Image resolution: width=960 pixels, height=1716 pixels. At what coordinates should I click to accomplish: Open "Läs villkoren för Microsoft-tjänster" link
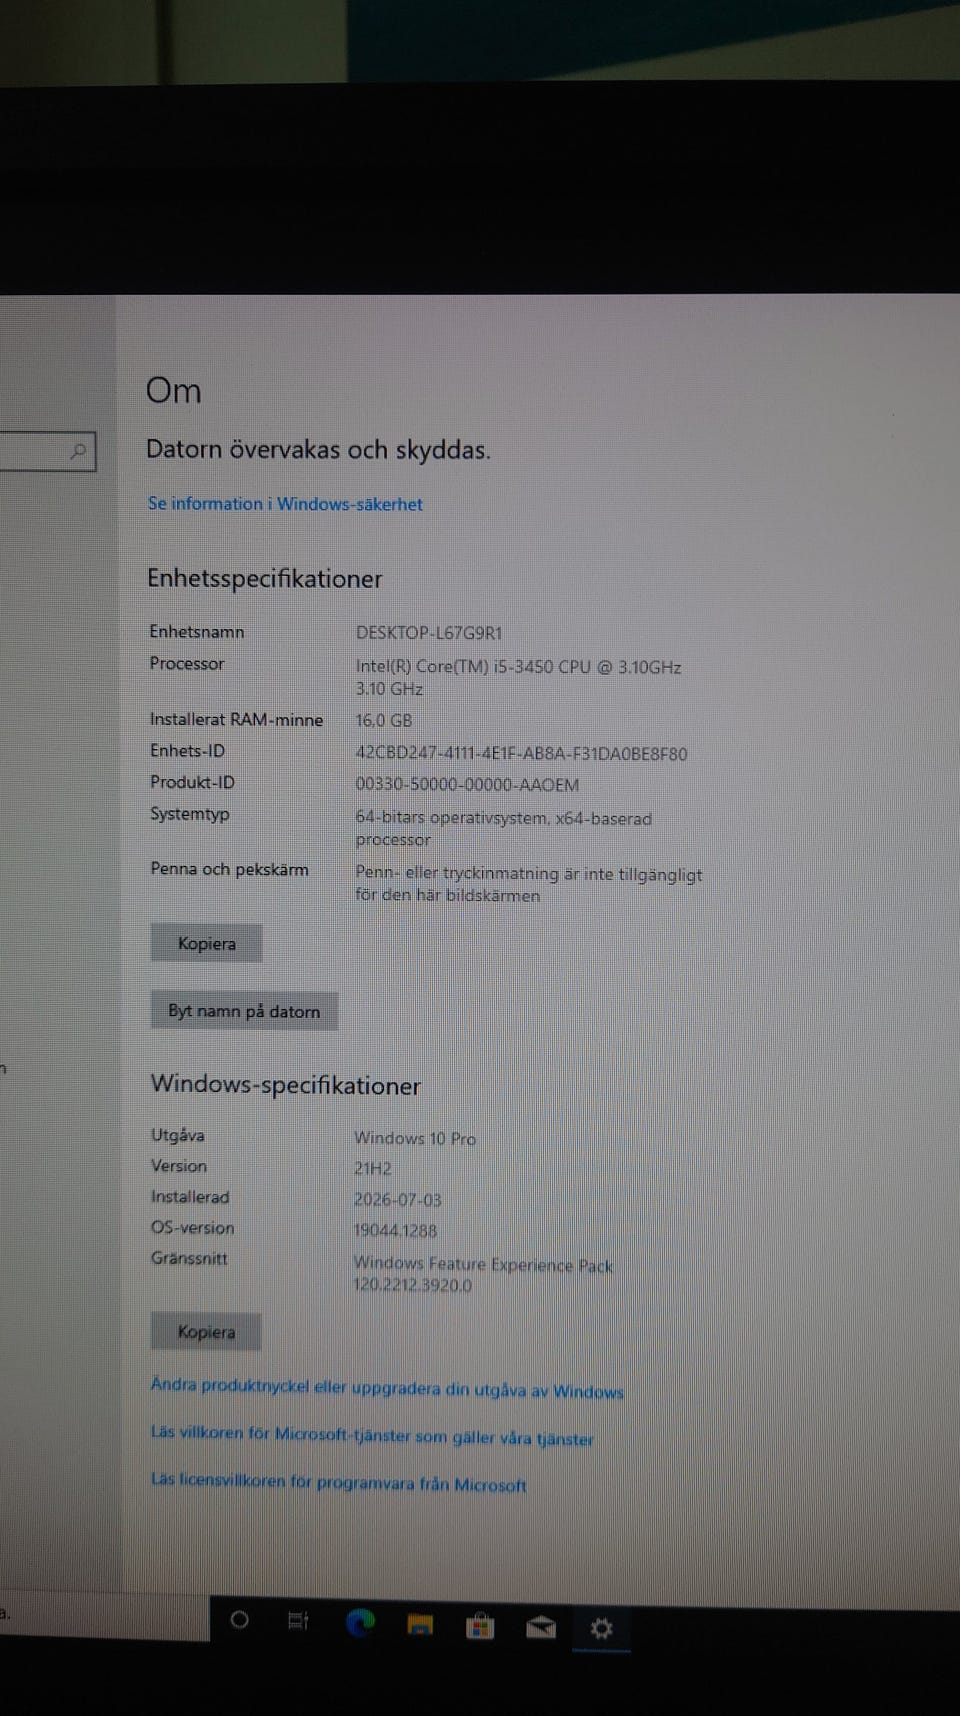coord(372,1436)
